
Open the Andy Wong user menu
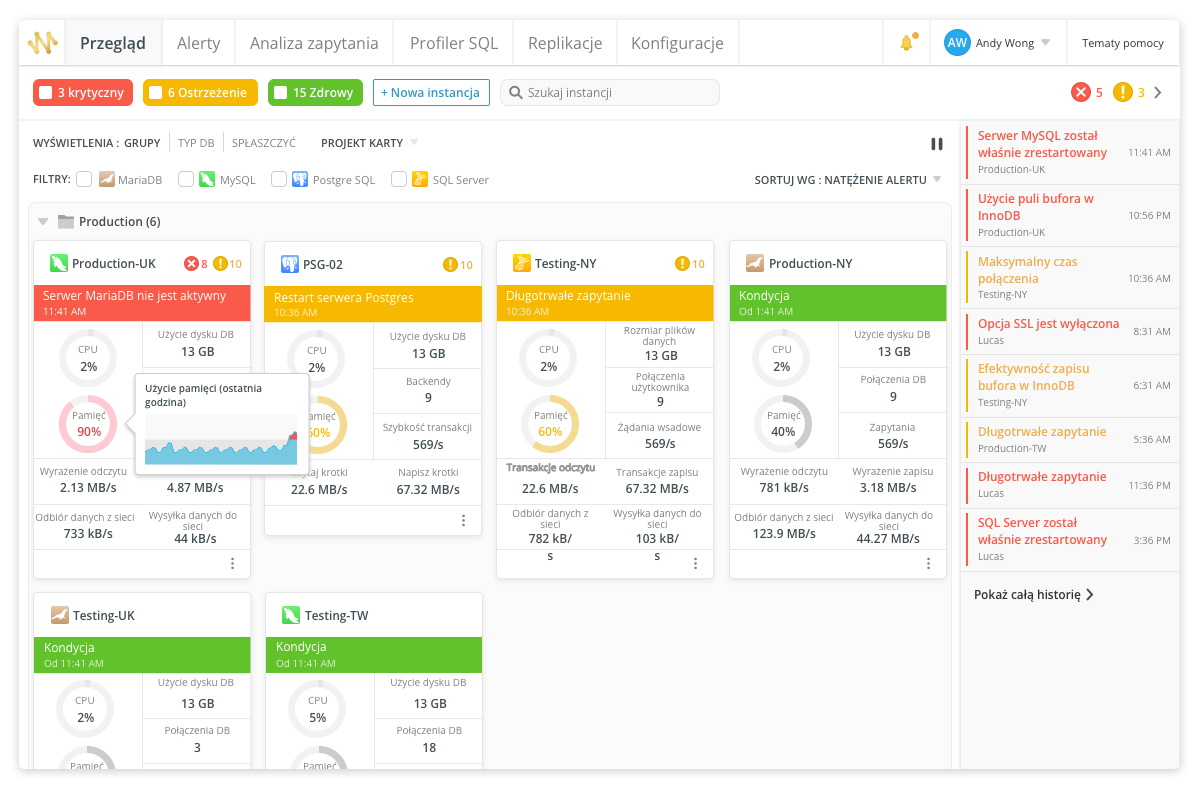(x=997, y=43)
